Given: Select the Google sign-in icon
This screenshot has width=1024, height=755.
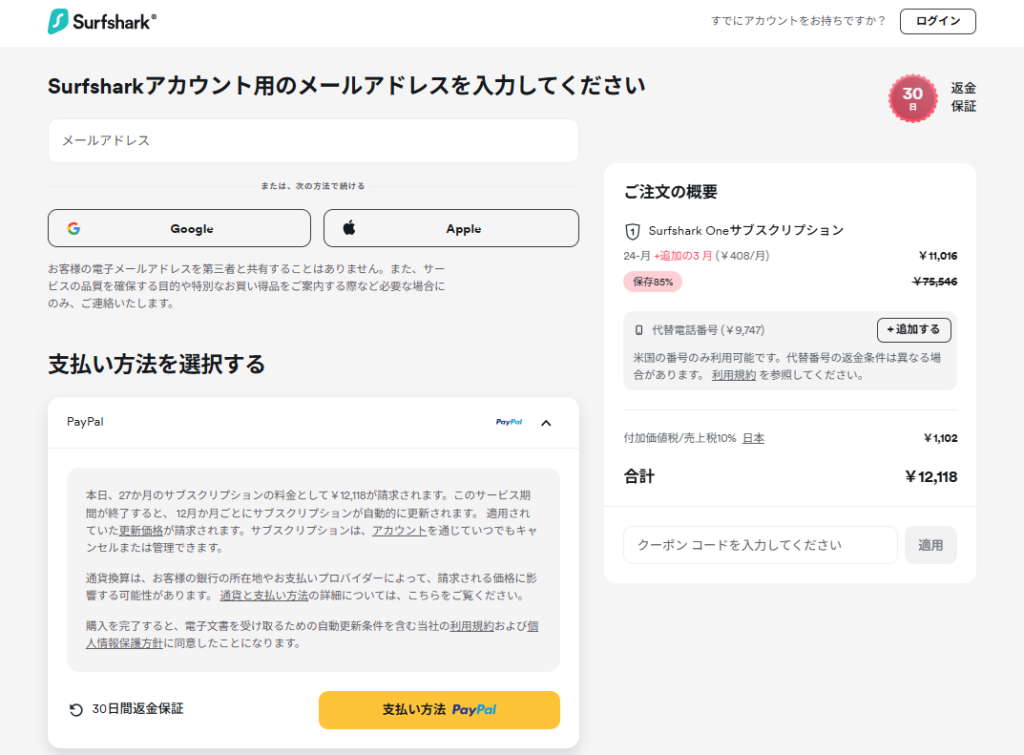Looking at the screenshot, I should 76,228.
